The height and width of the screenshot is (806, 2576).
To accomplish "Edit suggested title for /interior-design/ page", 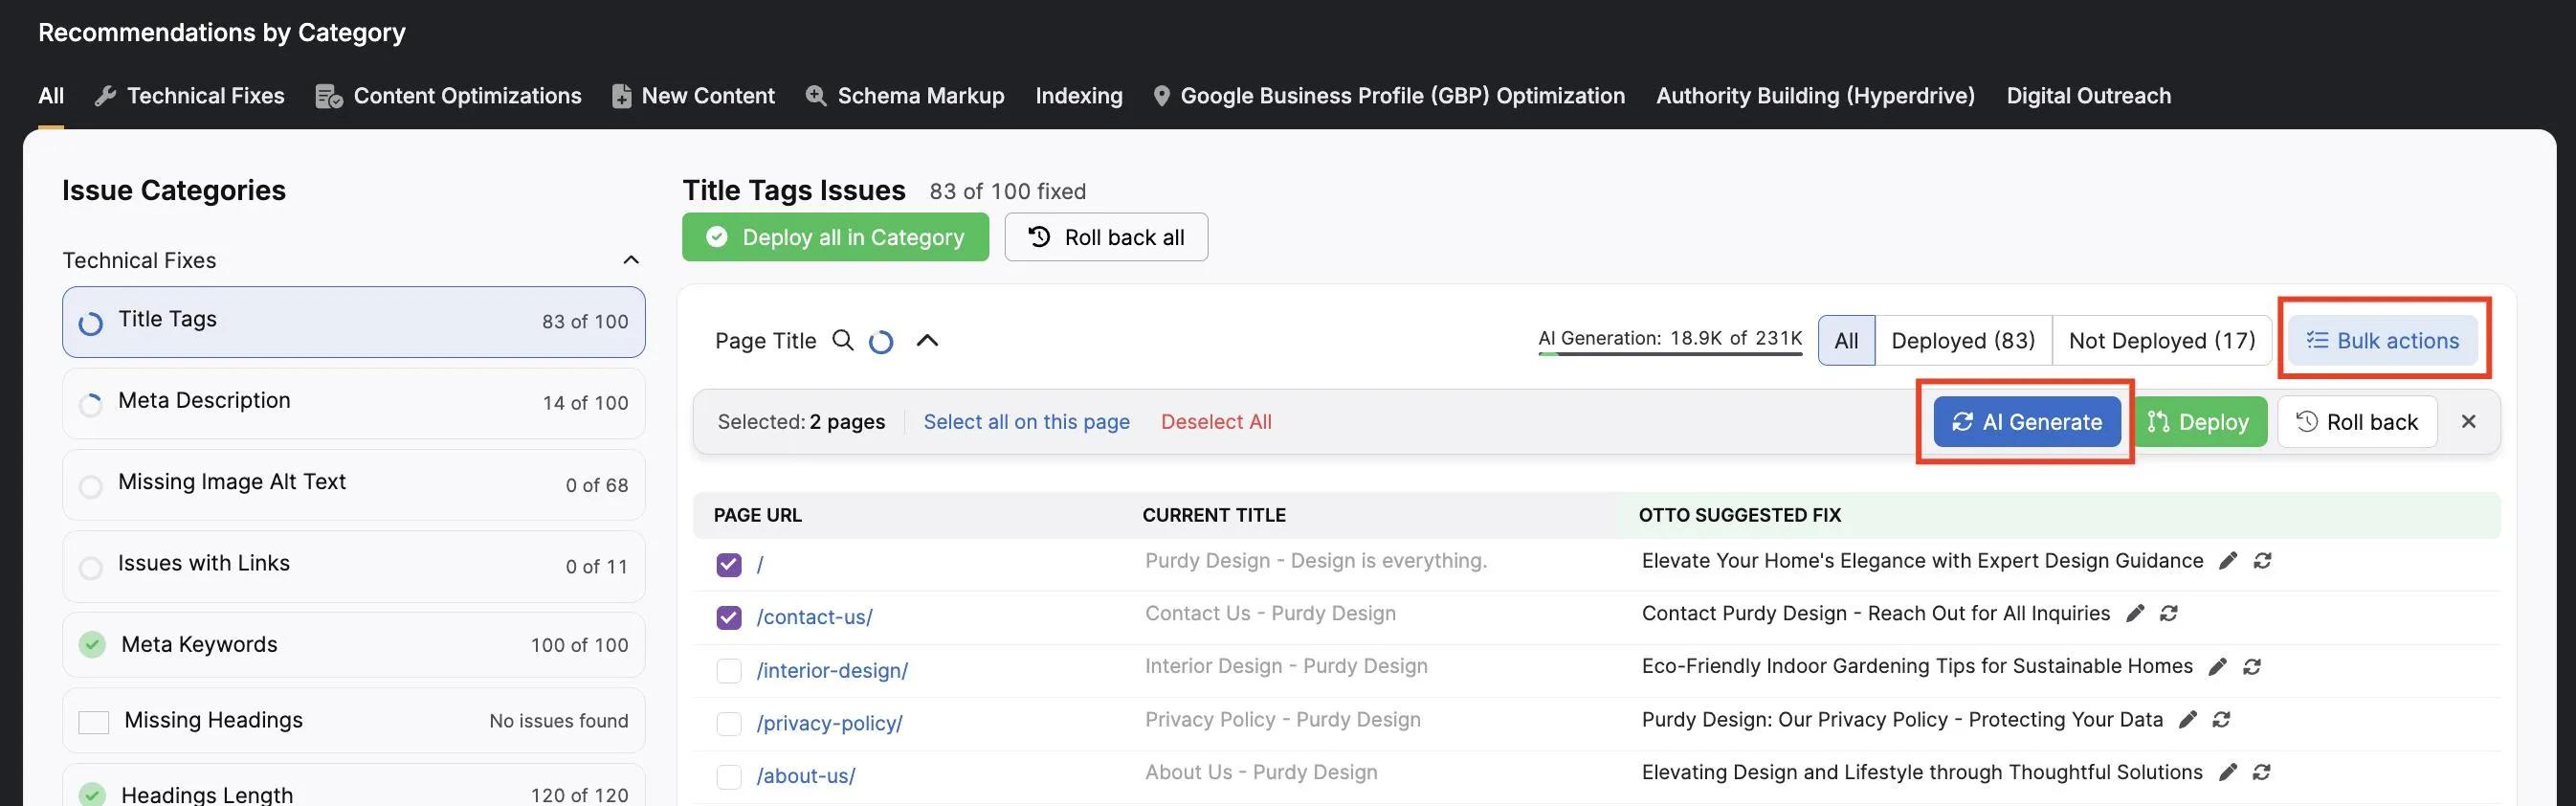I will coord(2217,667).
